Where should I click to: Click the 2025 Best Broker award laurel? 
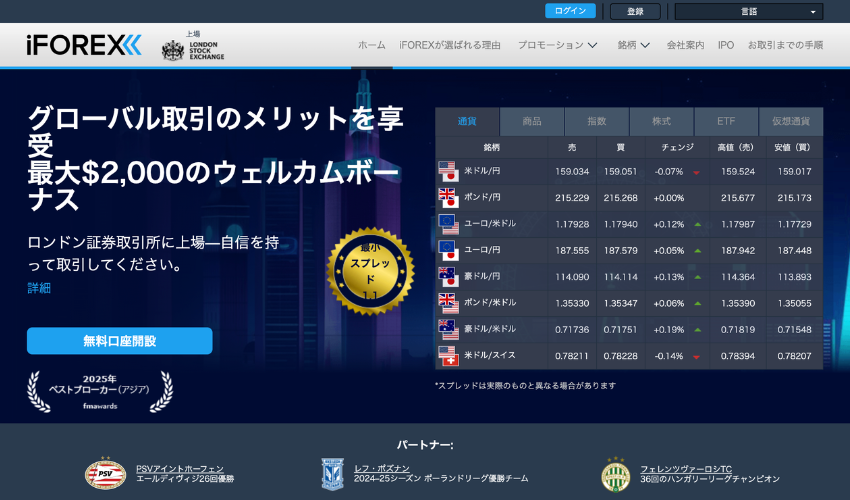tap(100, 392)
